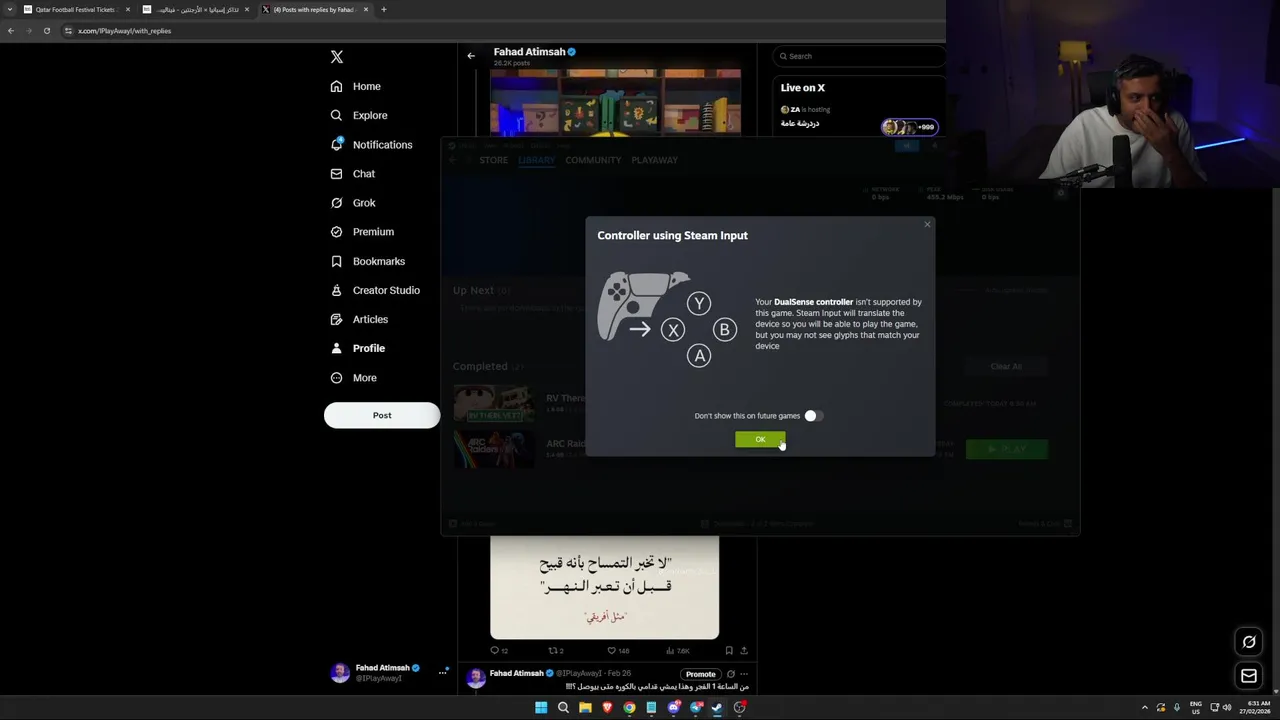Confirm the Steam Input dialog with OK
This screenshot has height=720, width=1280.
[x=760, y=440]
